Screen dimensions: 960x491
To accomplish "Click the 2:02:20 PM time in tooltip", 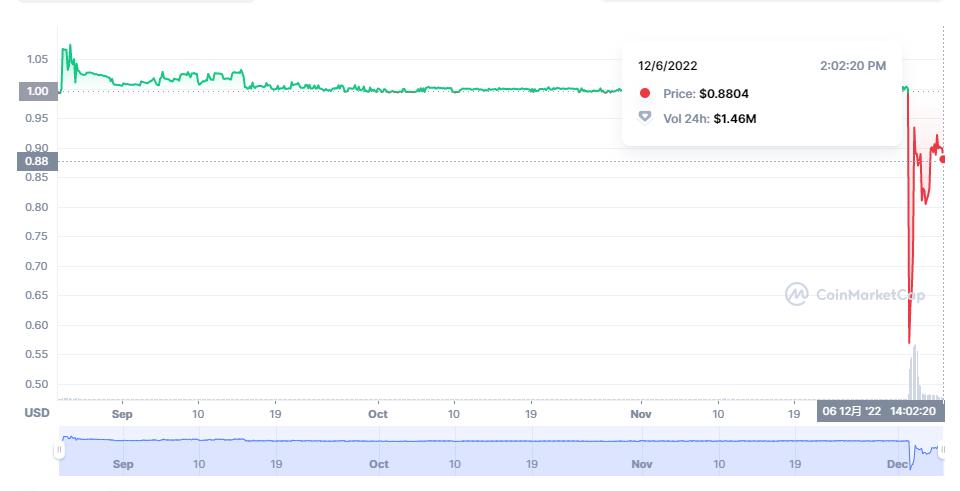I will point(853,66).
